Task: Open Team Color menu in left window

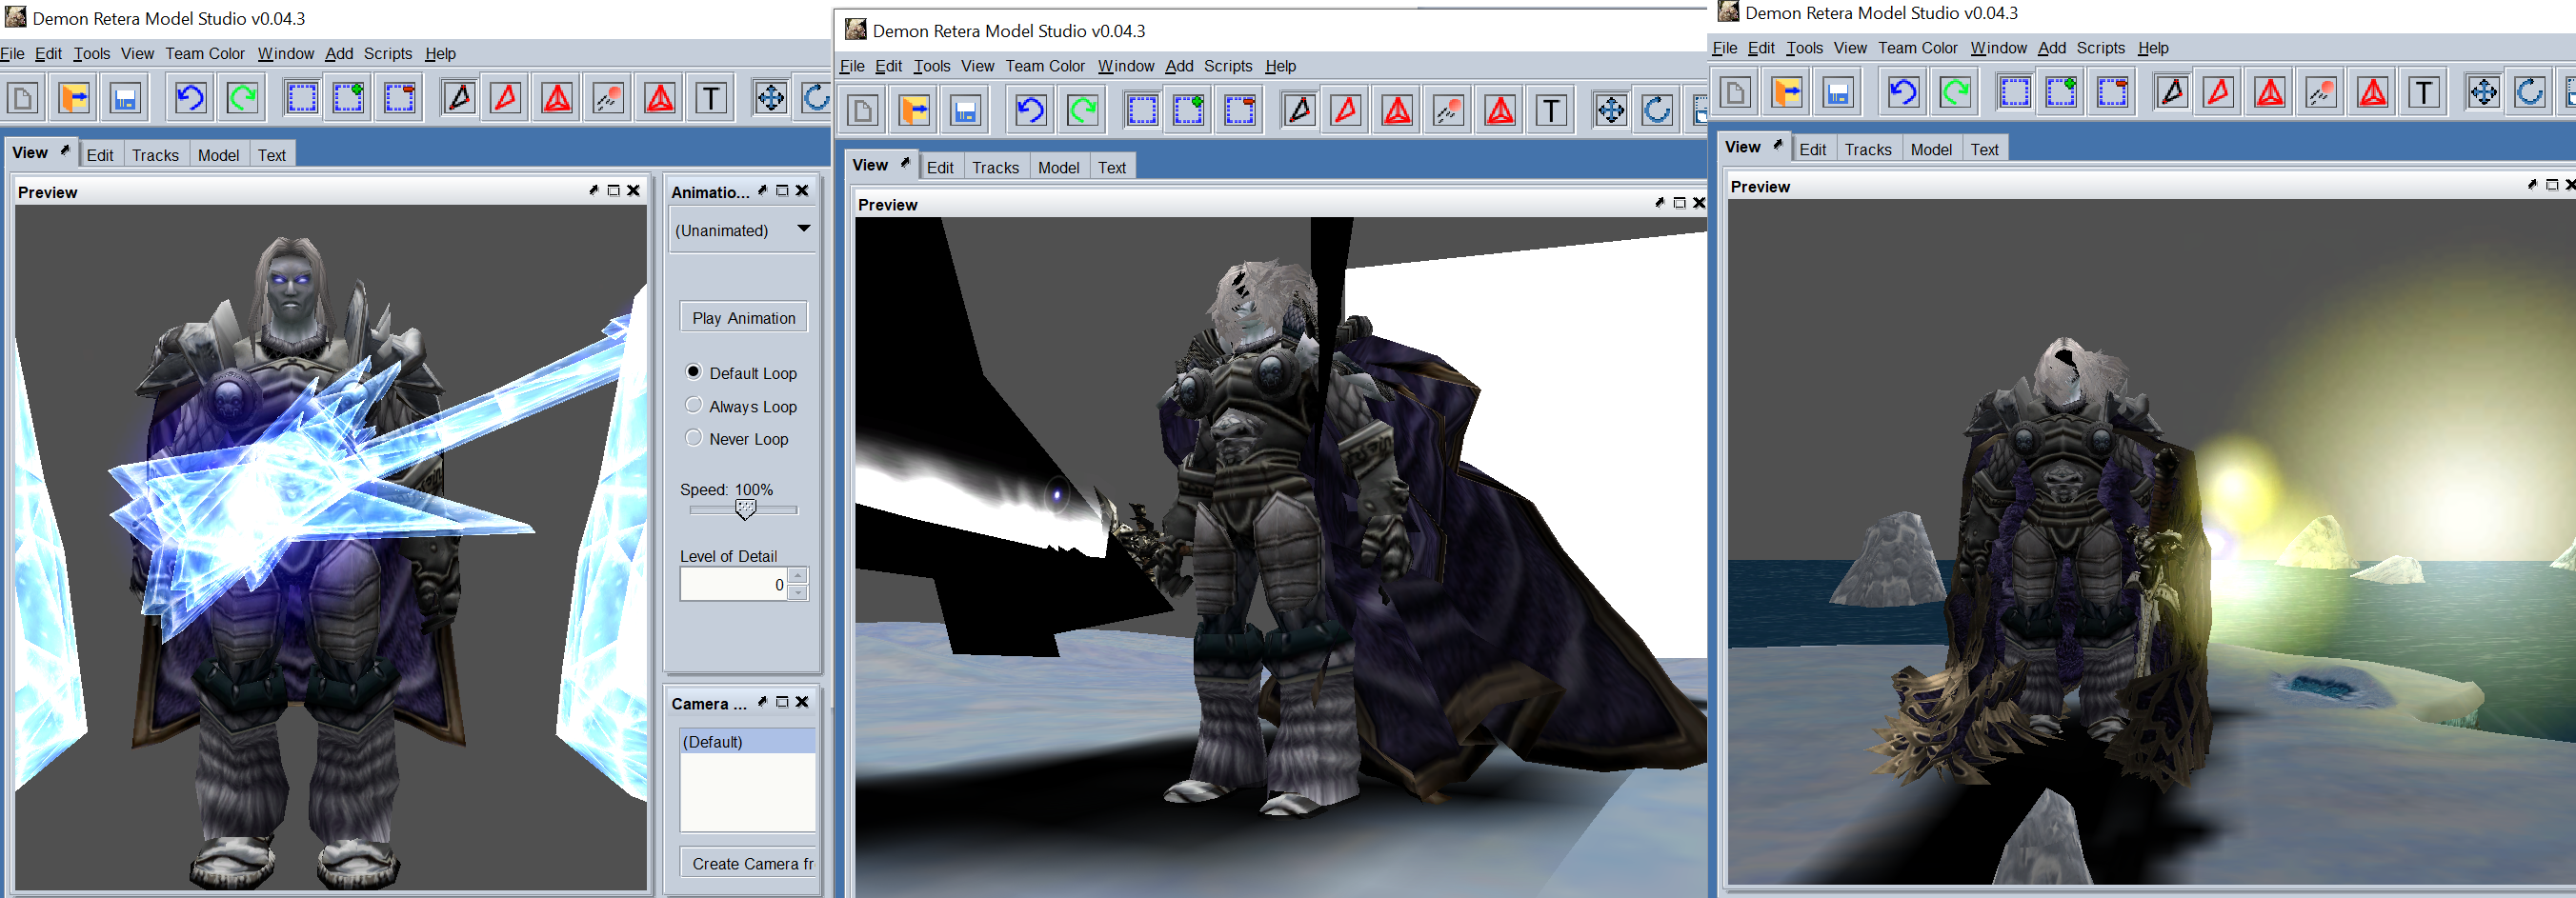Action: pos(205,53)
